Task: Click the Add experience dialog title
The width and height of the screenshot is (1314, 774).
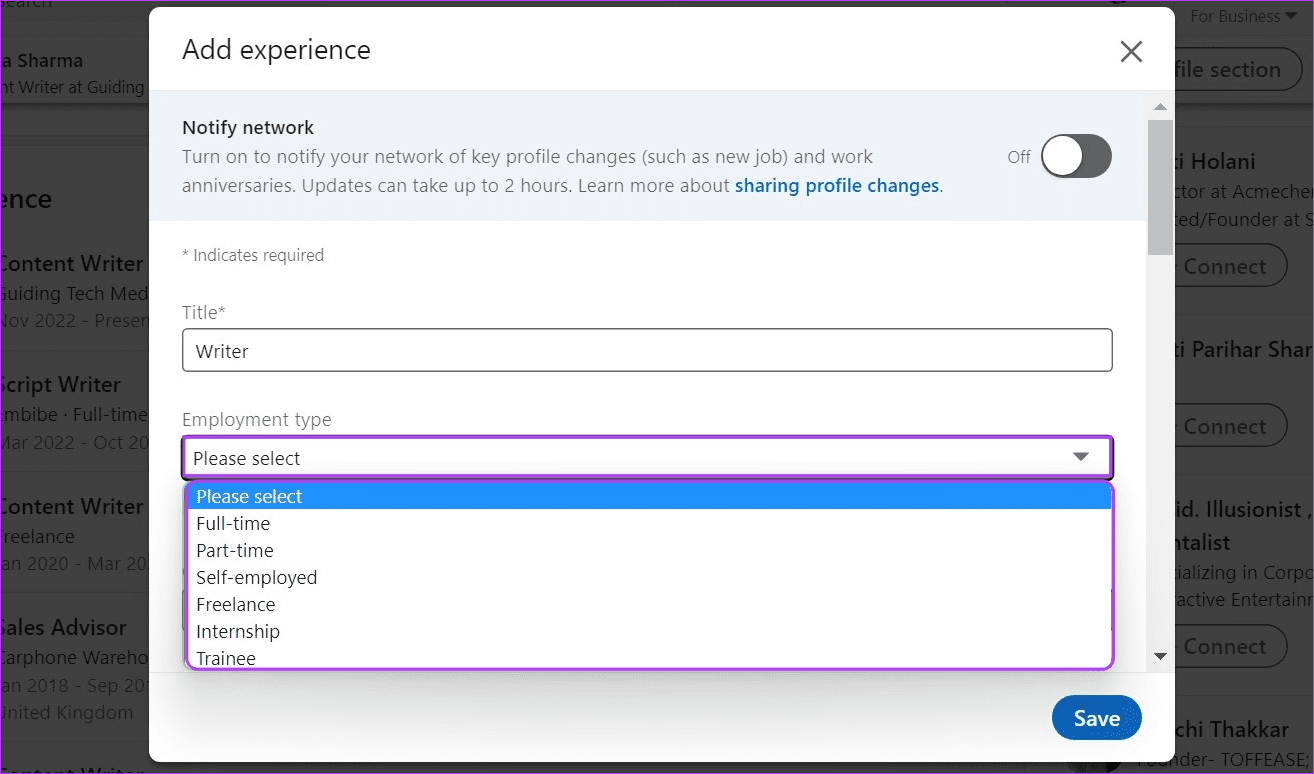Action: click(x=276, y=50)
